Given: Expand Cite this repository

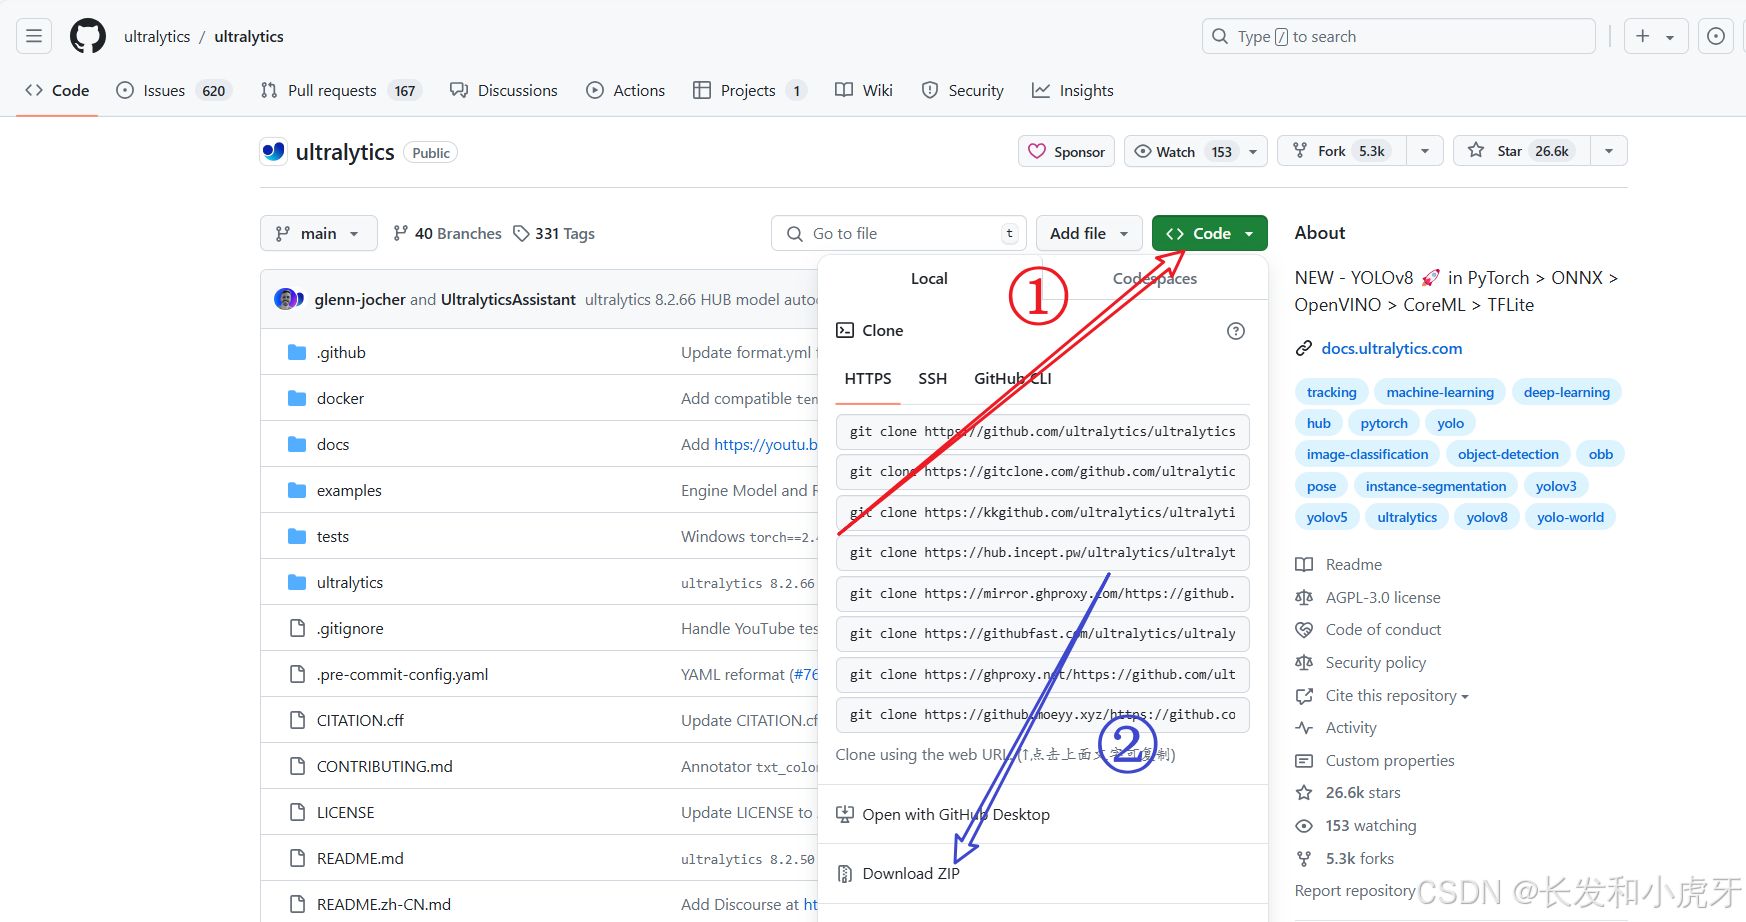Looking at the screenshot, I should [1396, 696].
